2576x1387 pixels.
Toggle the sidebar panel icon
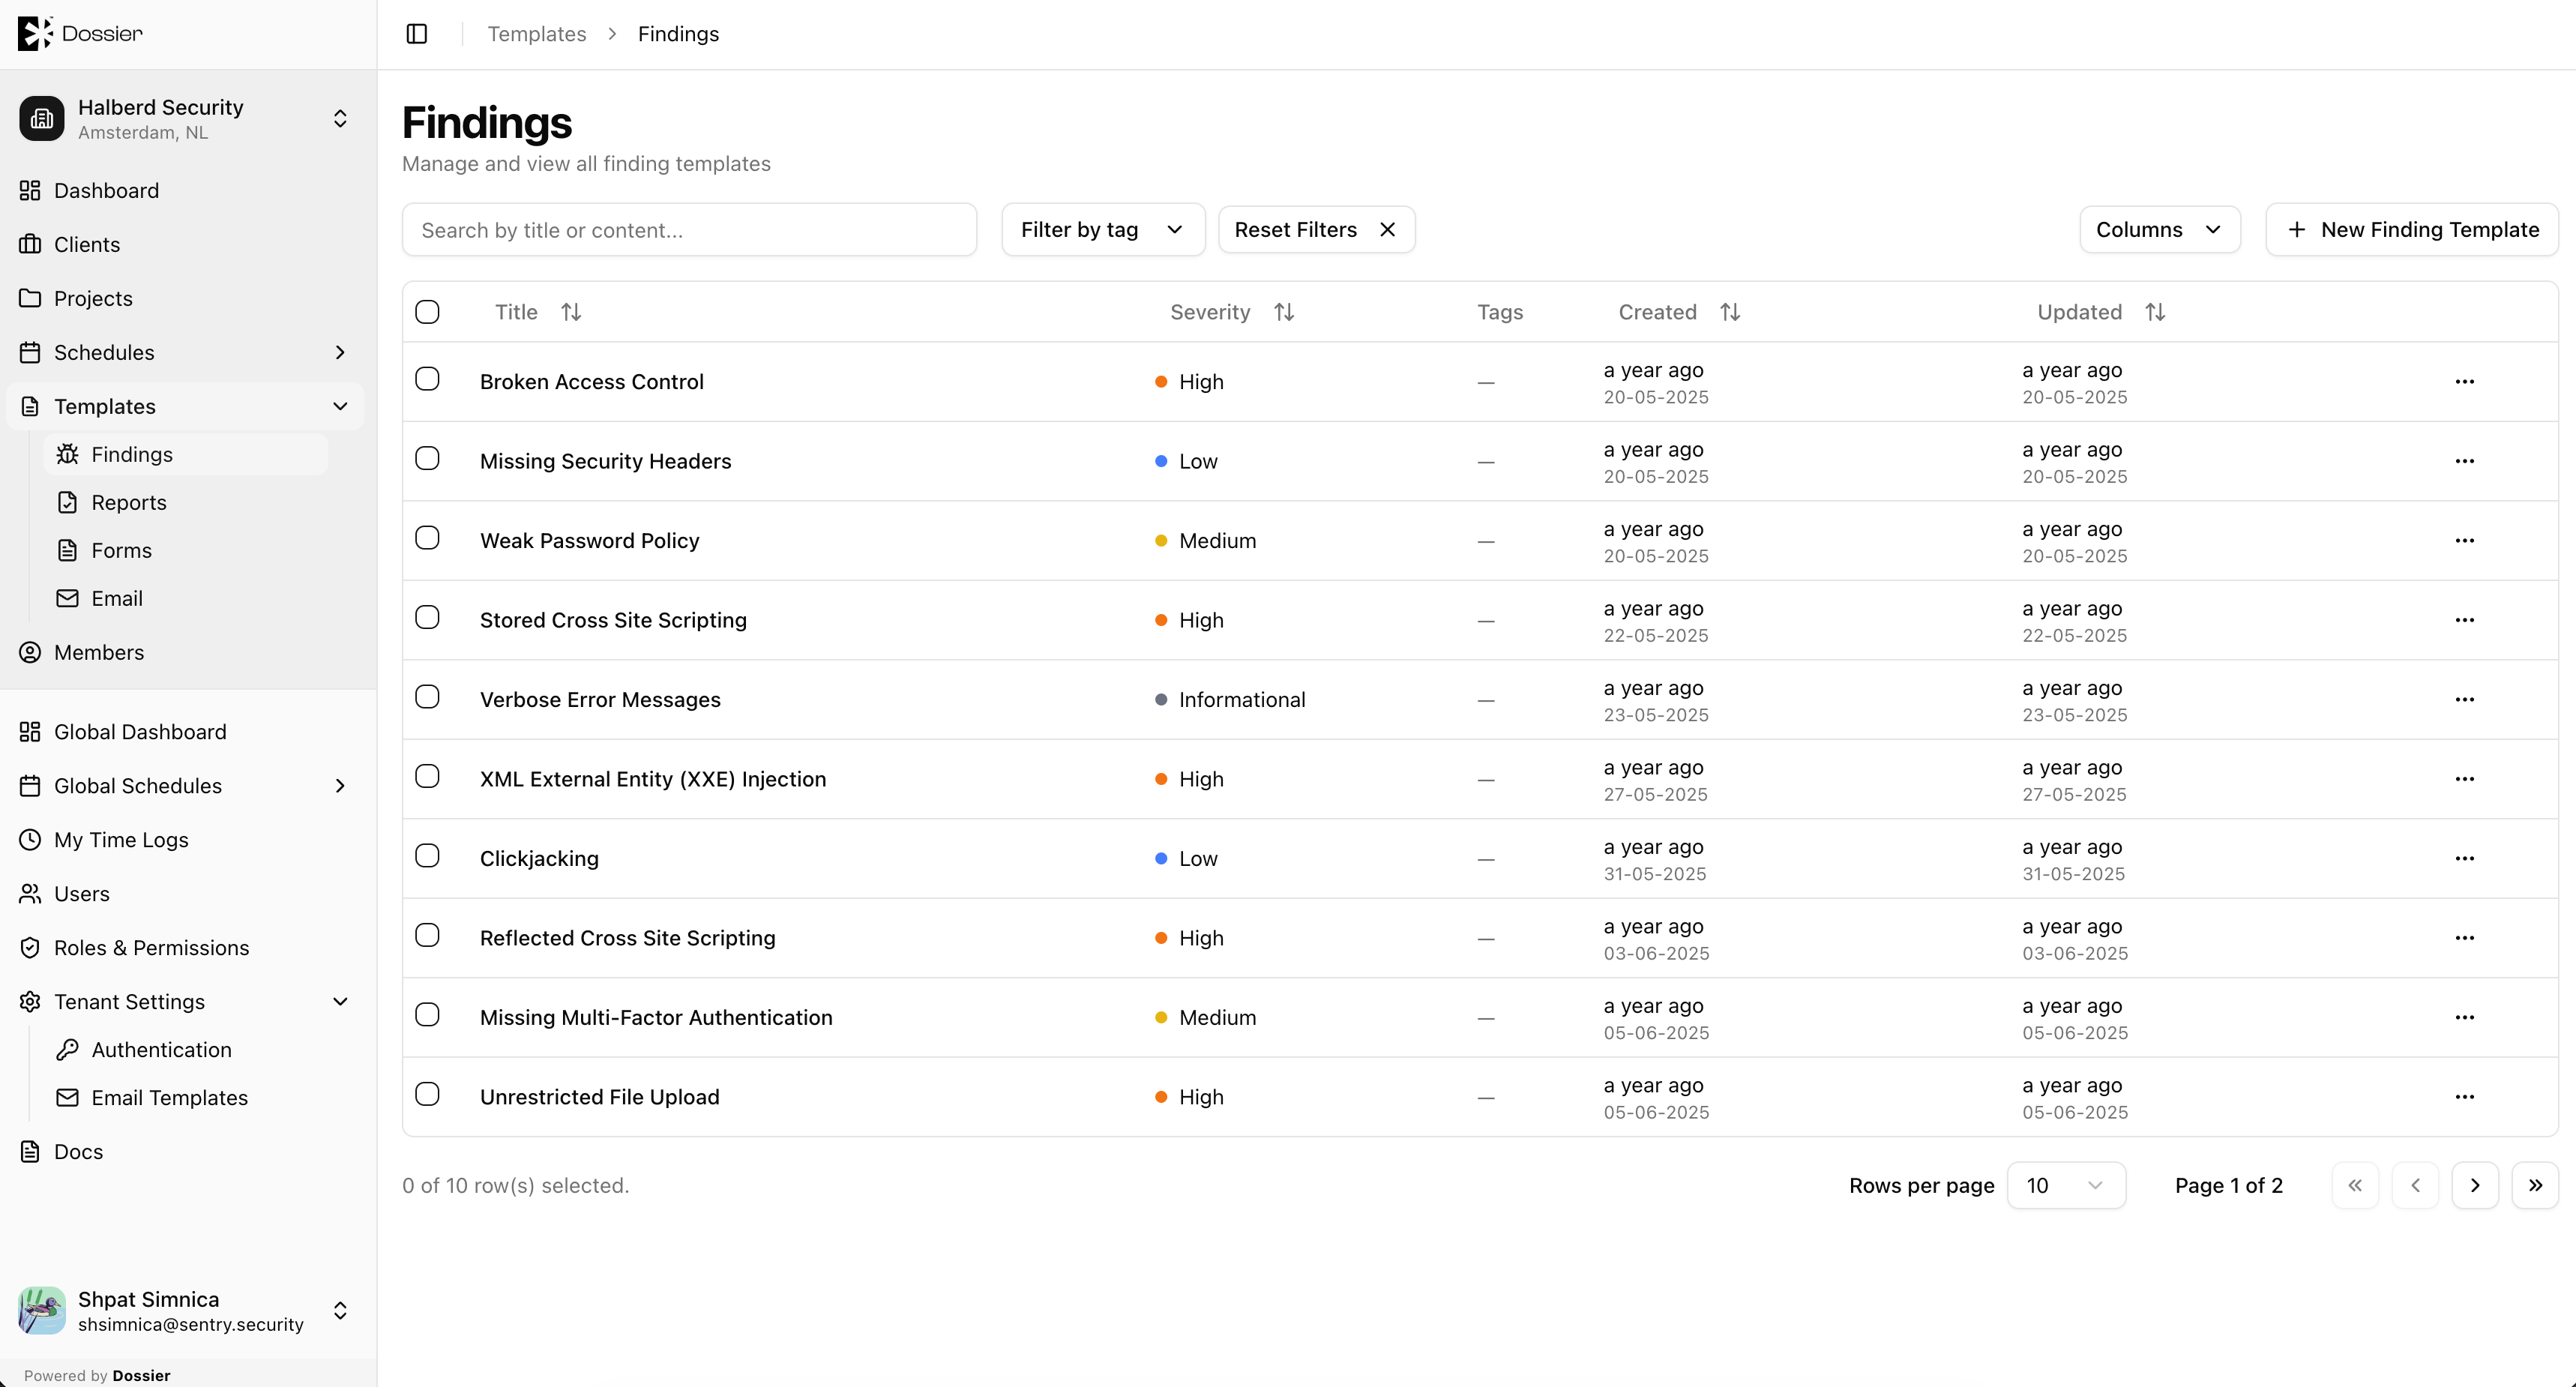click(x=417, y=34)
